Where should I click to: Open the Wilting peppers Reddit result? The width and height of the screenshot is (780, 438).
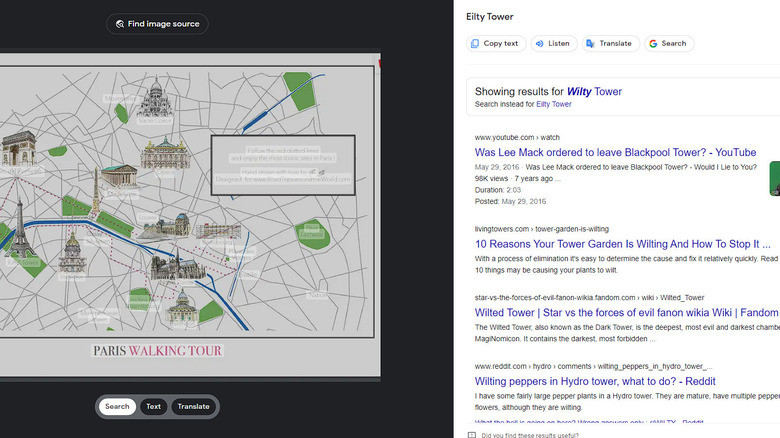tap(595, 381)
